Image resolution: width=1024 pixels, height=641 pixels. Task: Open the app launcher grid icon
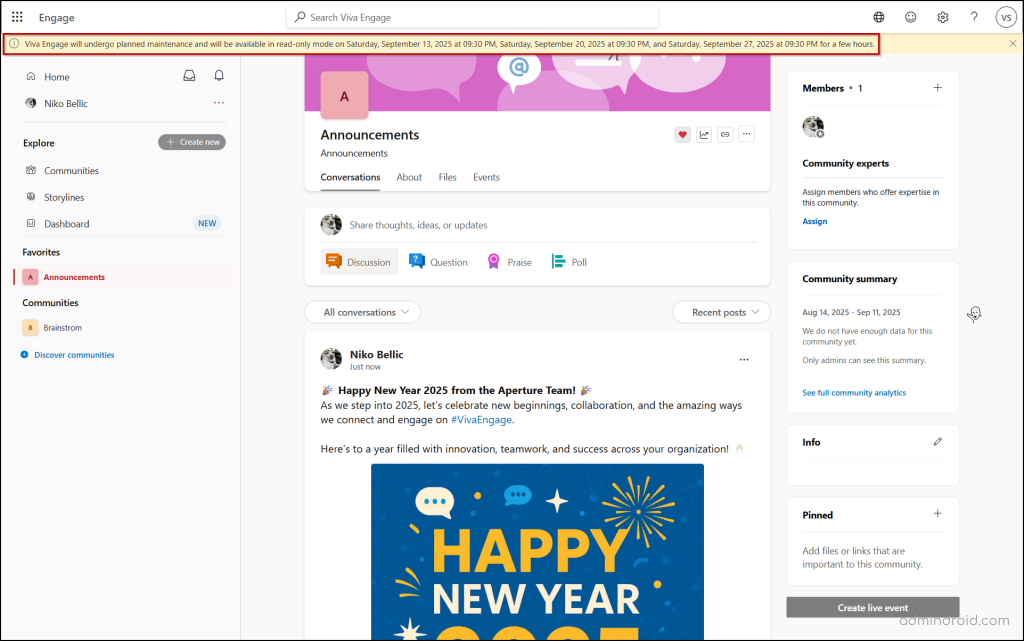click(x=17, y=17)
